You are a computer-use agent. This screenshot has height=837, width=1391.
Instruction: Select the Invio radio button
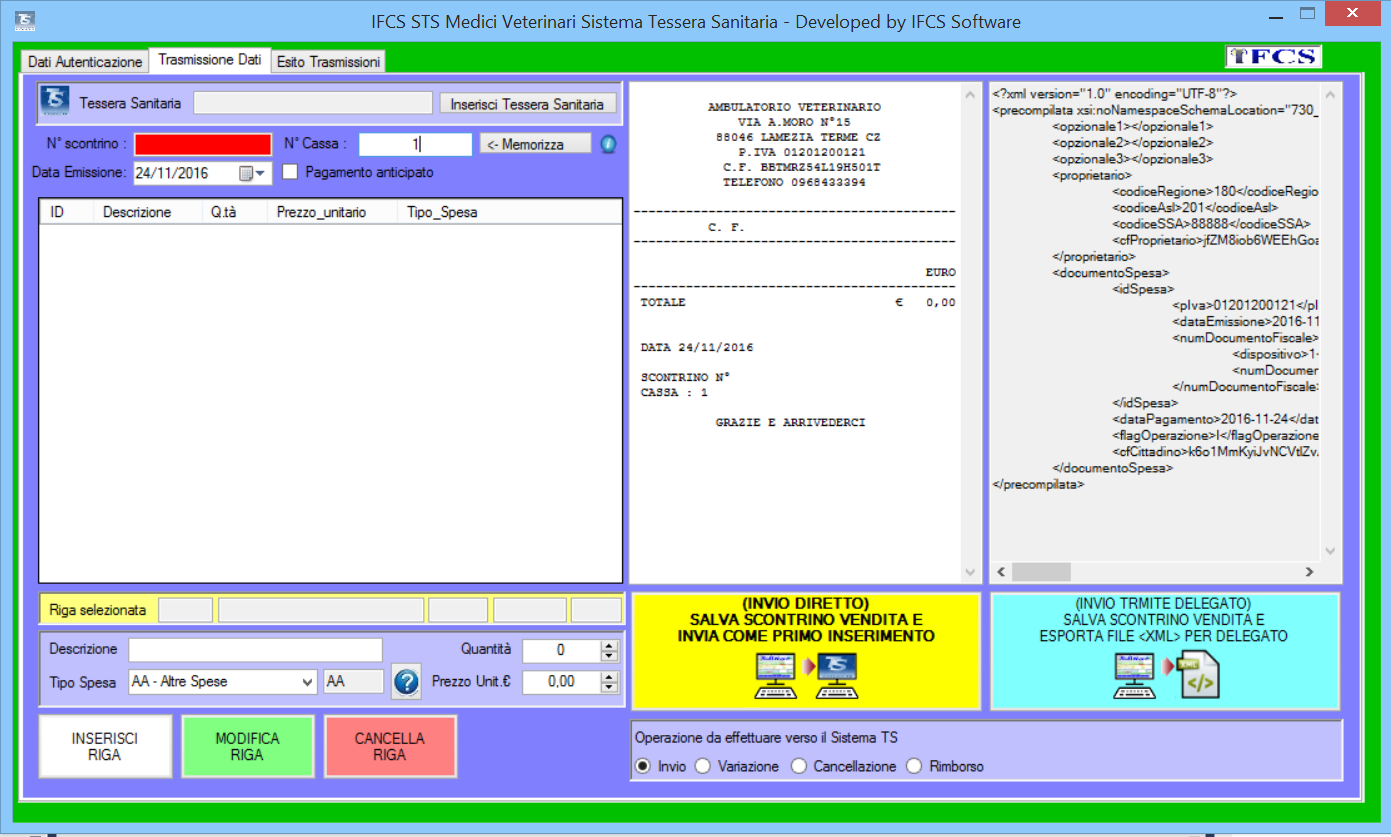(643, 766)
